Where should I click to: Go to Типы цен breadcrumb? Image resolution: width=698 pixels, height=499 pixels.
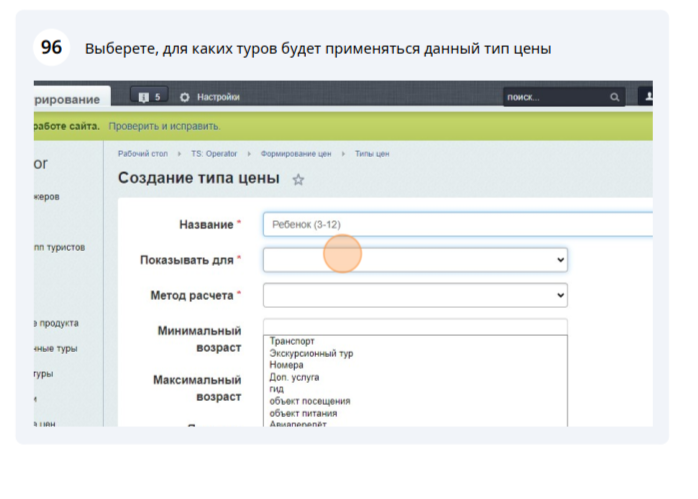coord(372,154)
